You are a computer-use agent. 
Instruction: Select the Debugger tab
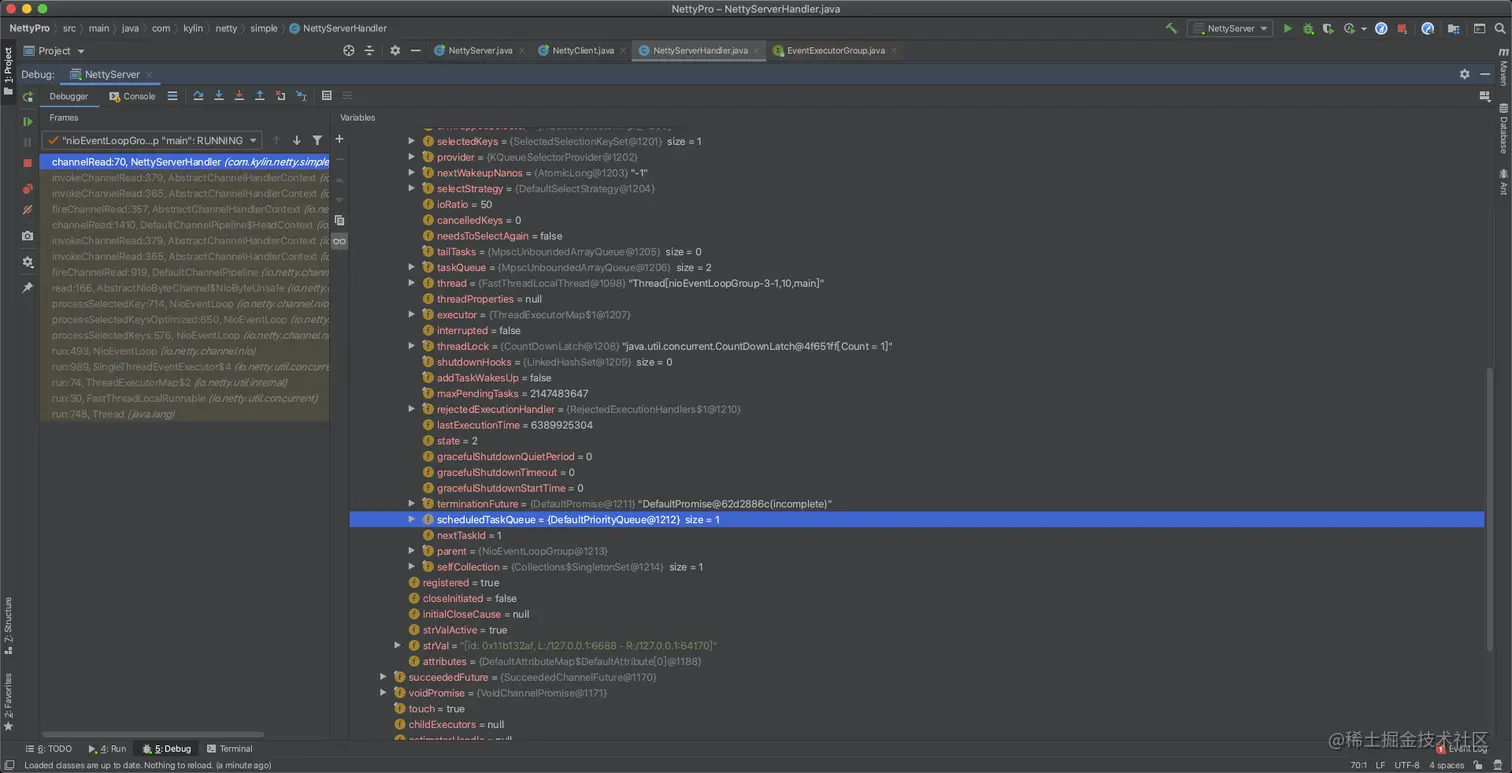pos(69,96)
